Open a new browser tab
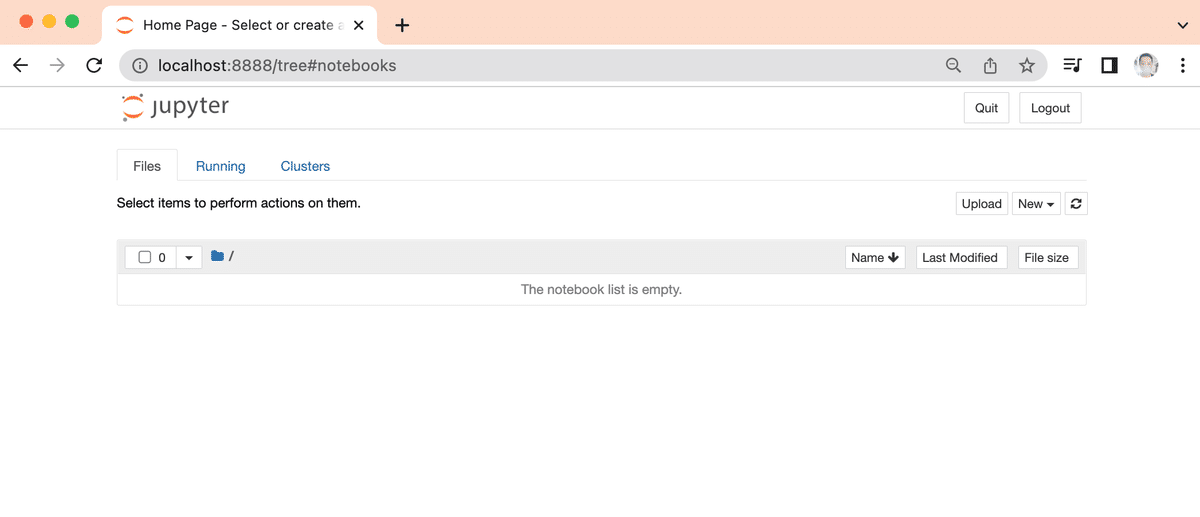This screenshot has height=517, width=1200. point(402,25)
